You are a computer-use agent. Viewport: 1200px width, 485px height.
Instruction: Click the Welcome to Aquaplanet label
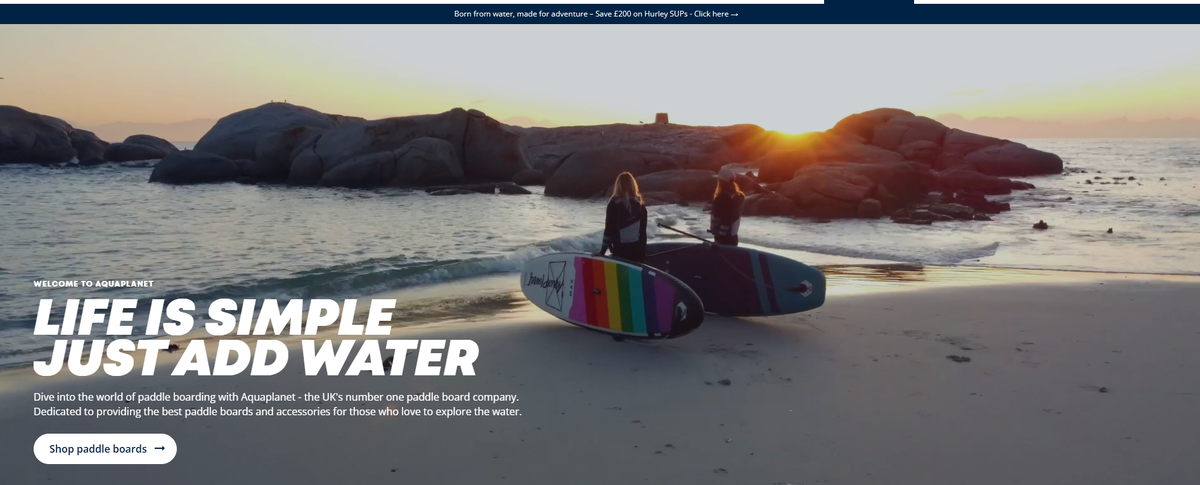click(x=94, y=284)
